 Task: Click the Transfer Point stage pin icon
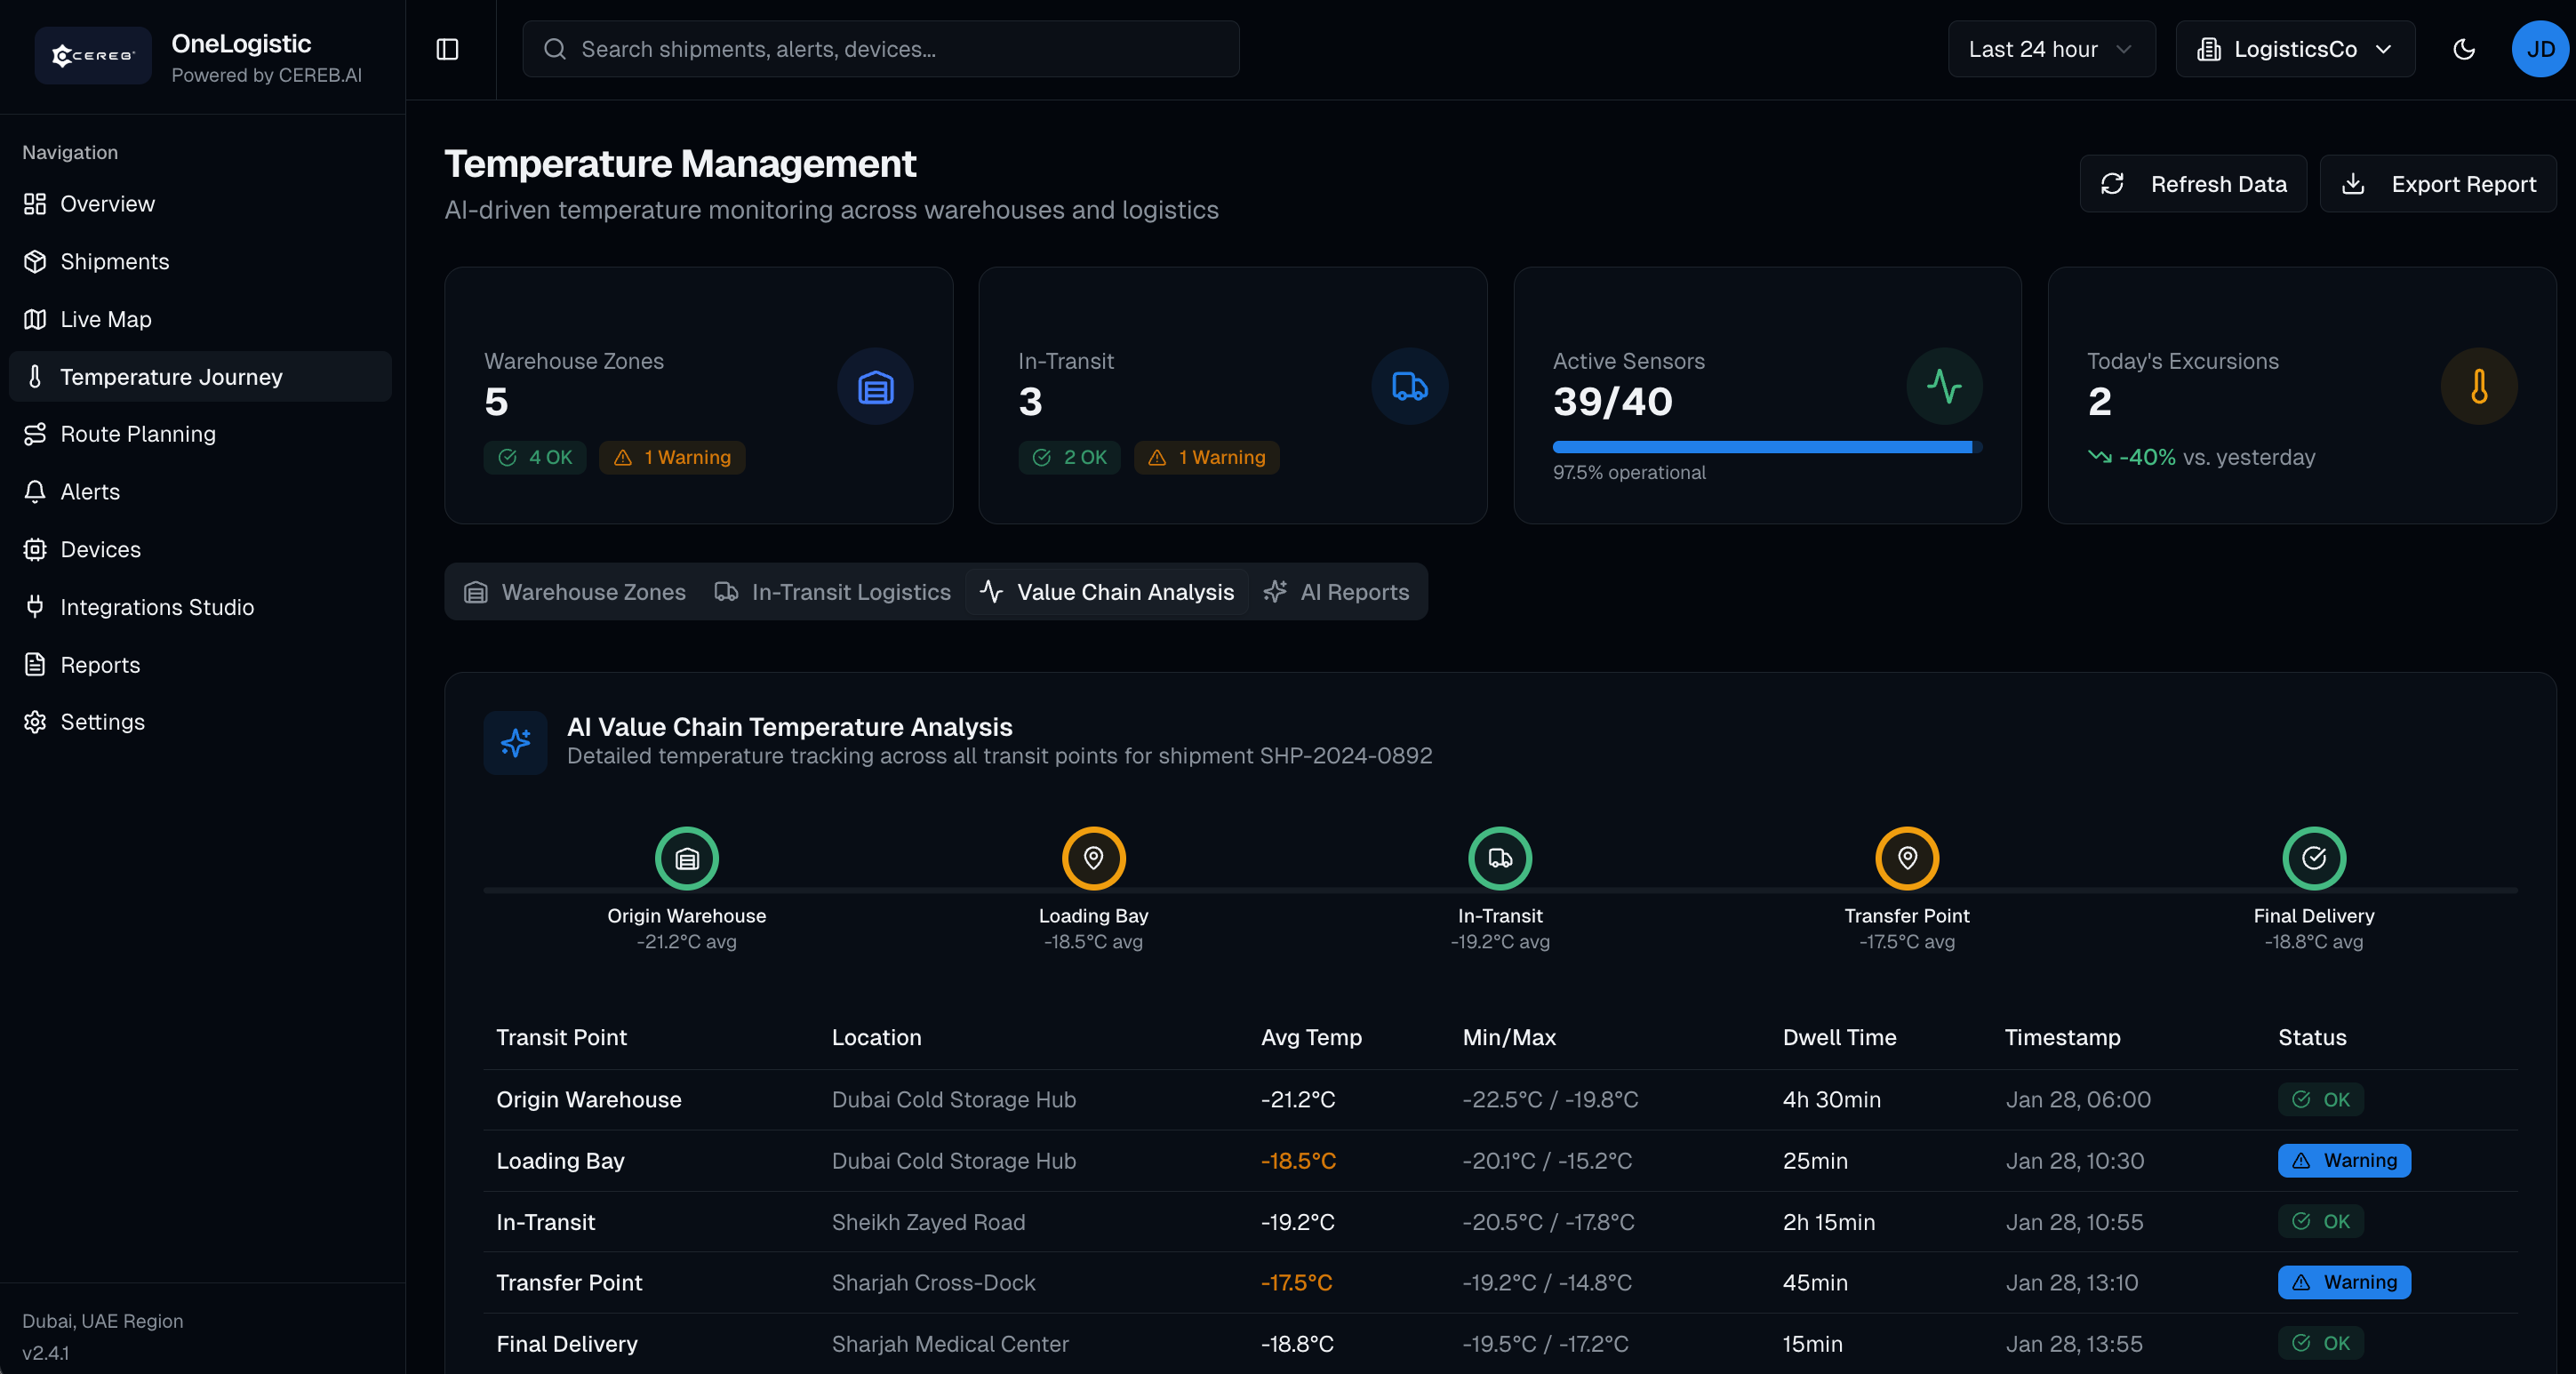coord(1907,858)
